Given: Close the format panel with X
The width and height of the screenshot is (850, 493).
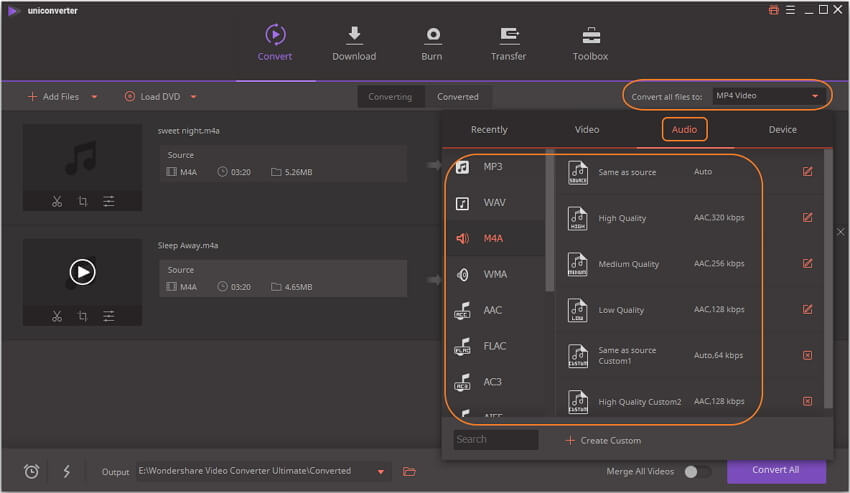Looking at the screenshot, I should point(840,232).
